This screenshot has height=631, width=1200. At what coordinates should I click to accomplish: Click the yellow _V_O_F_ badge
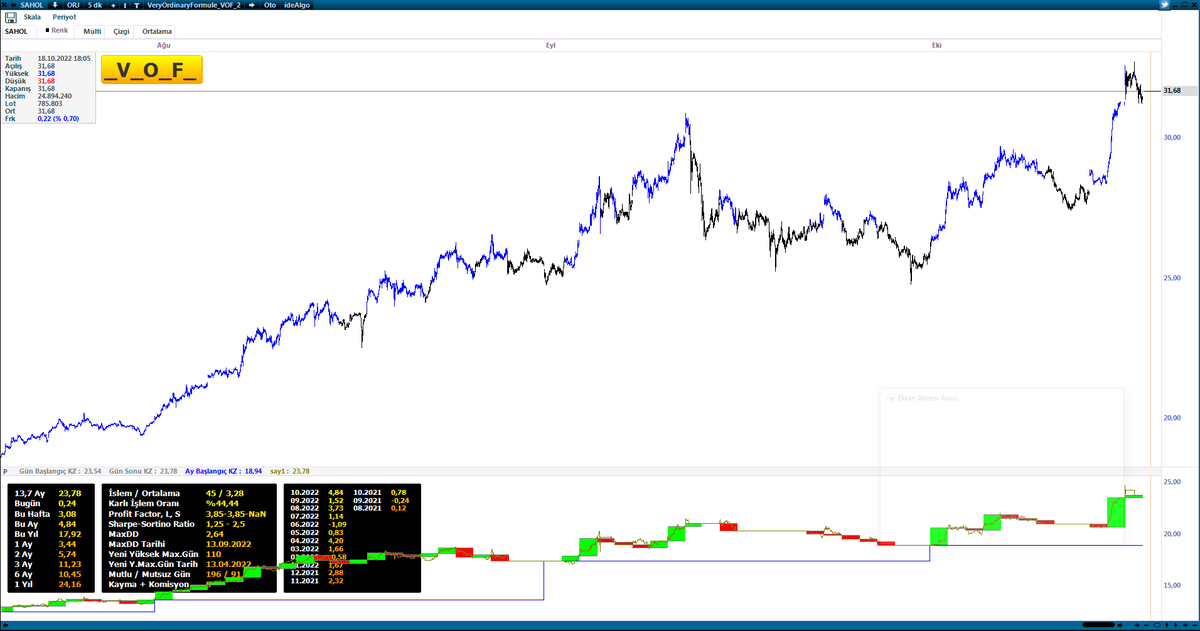point(152,70)
